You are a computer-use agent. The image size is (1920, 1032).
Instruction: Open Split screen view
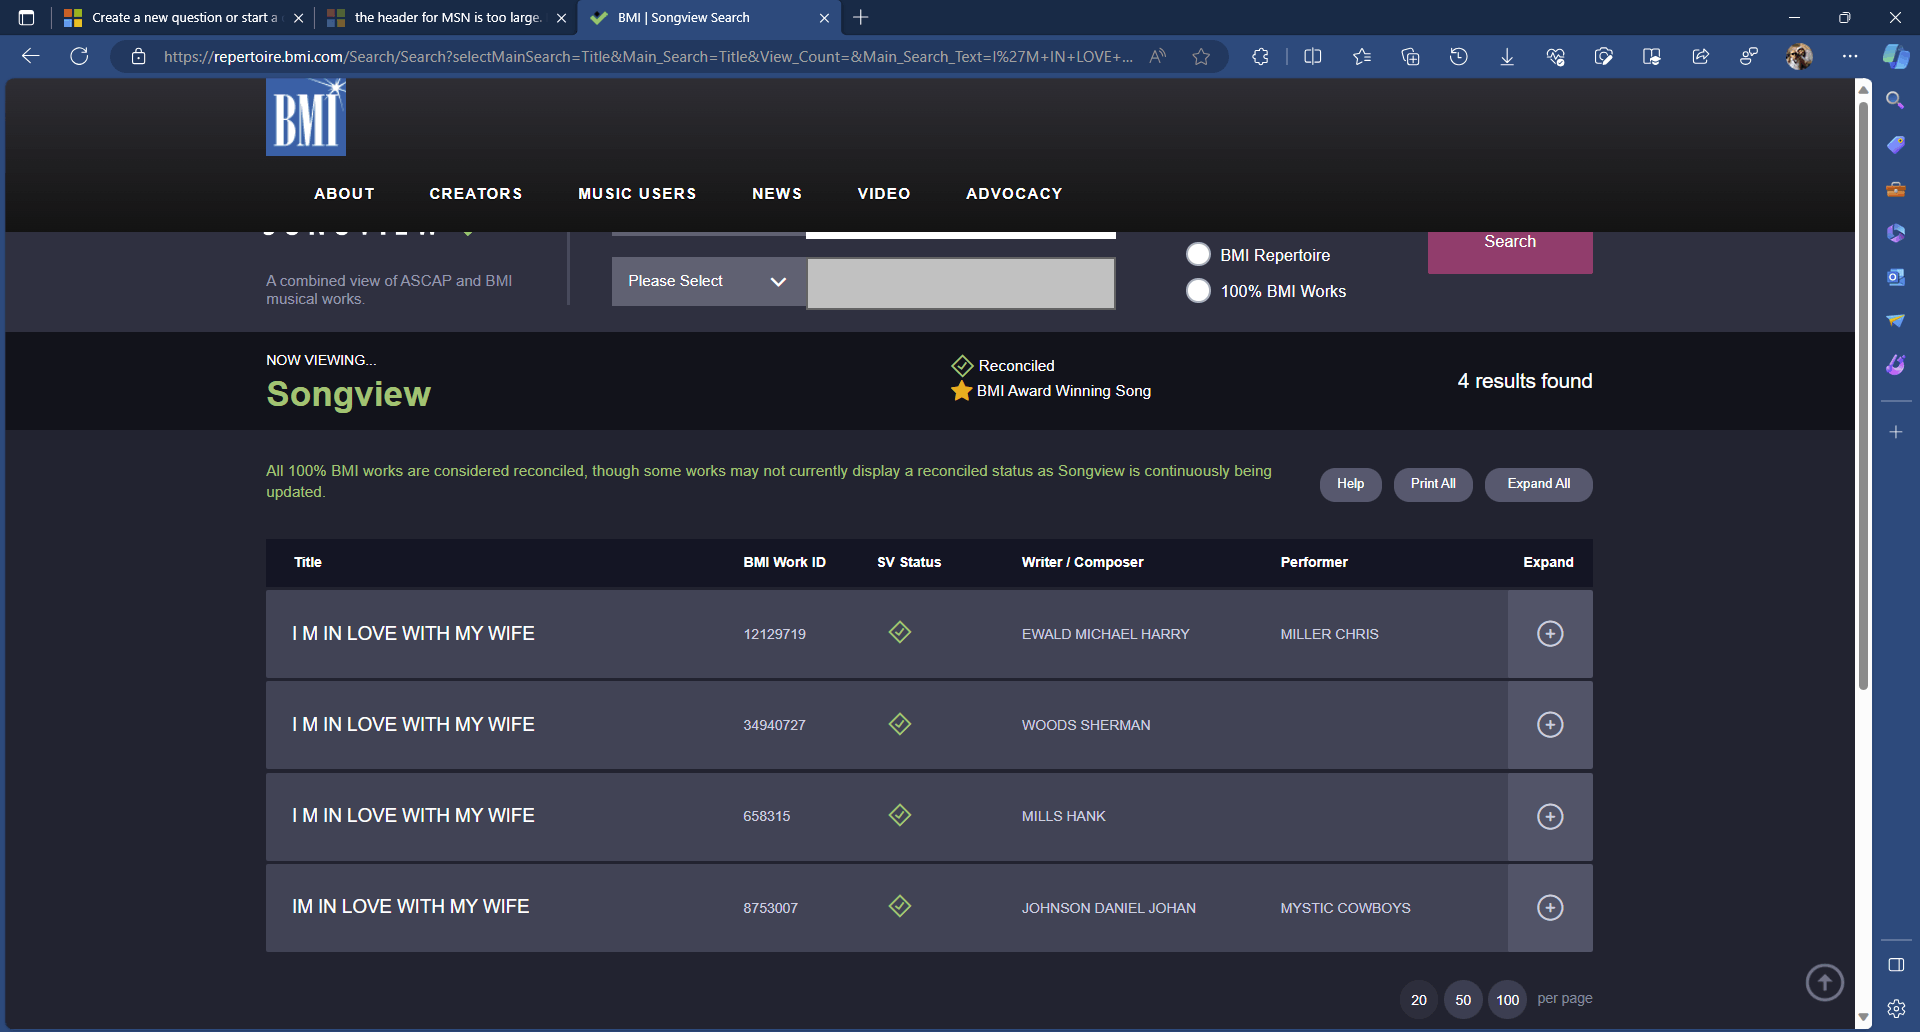click(x=1313, y=57)
